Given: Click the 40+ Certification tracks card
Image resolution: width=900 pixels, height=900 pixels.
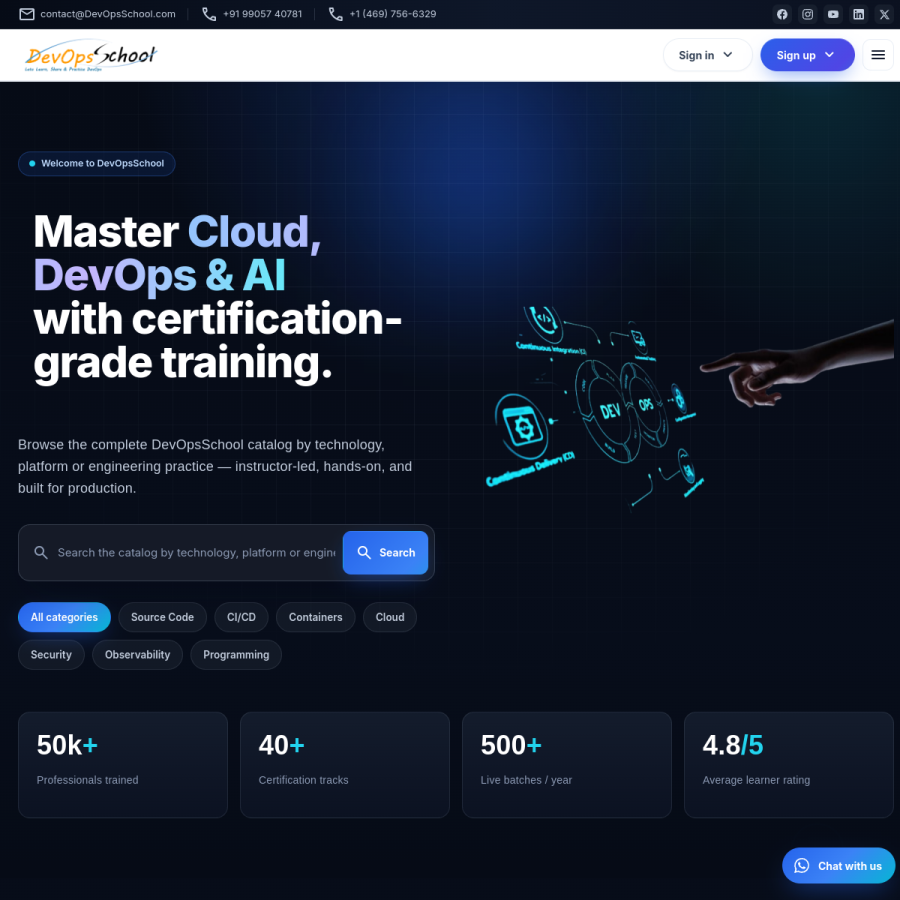Looking at the screenshot, I should [x=344, y=765].
